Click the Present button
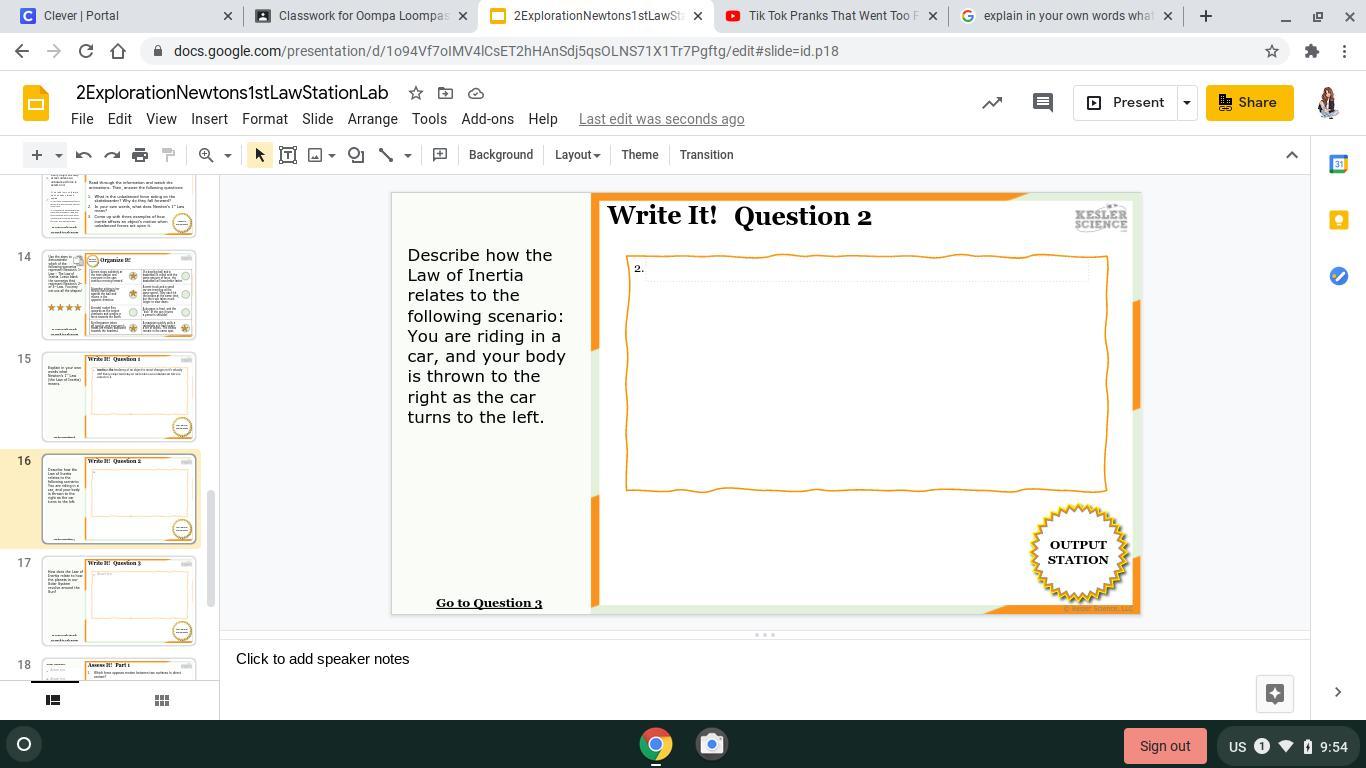Viewport: 1366px width, 768px height. 1125,103
